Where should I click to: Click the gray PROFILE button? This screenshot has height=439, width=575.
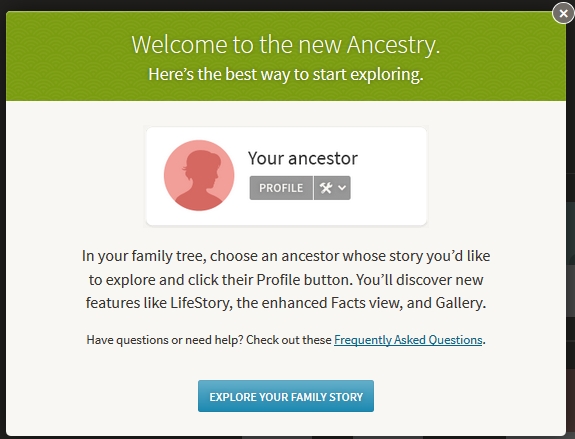tap(281, 188)
